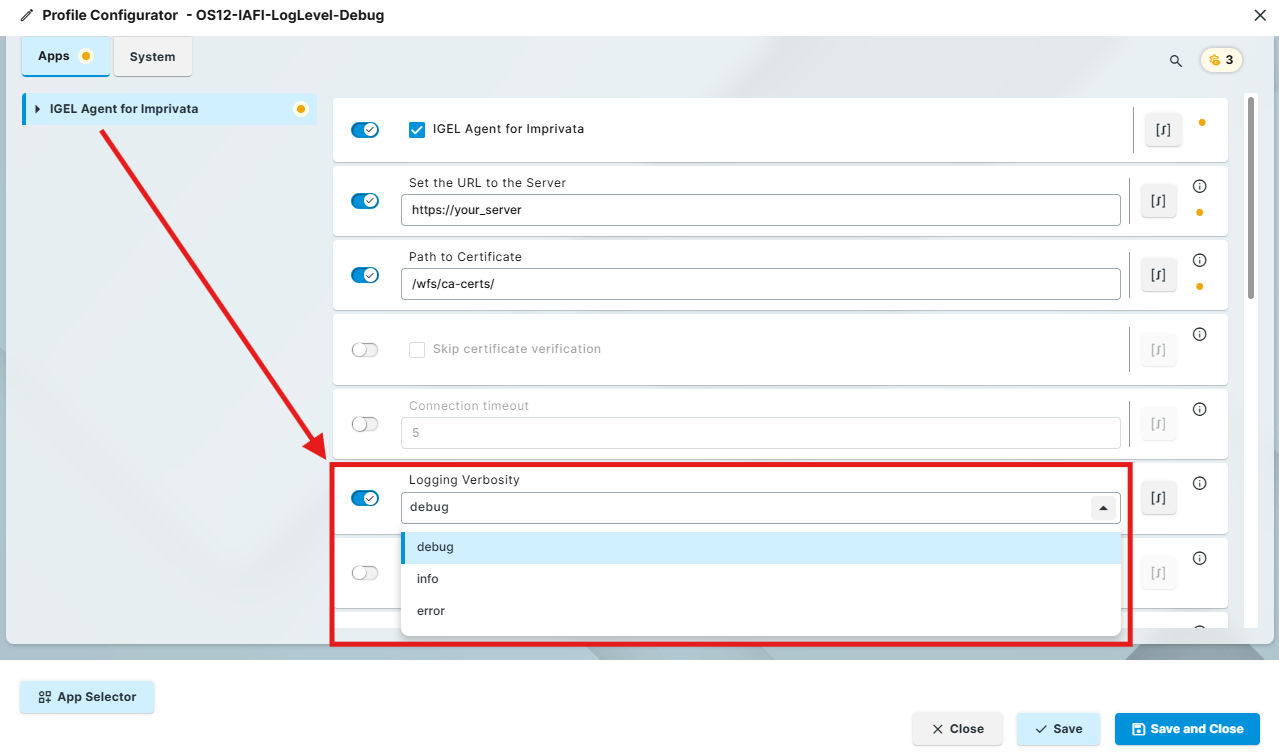Viewport: 1279px width, 755px height.
Task: Open the search in Profile Configurator
Action: [x=1175, y=60]
